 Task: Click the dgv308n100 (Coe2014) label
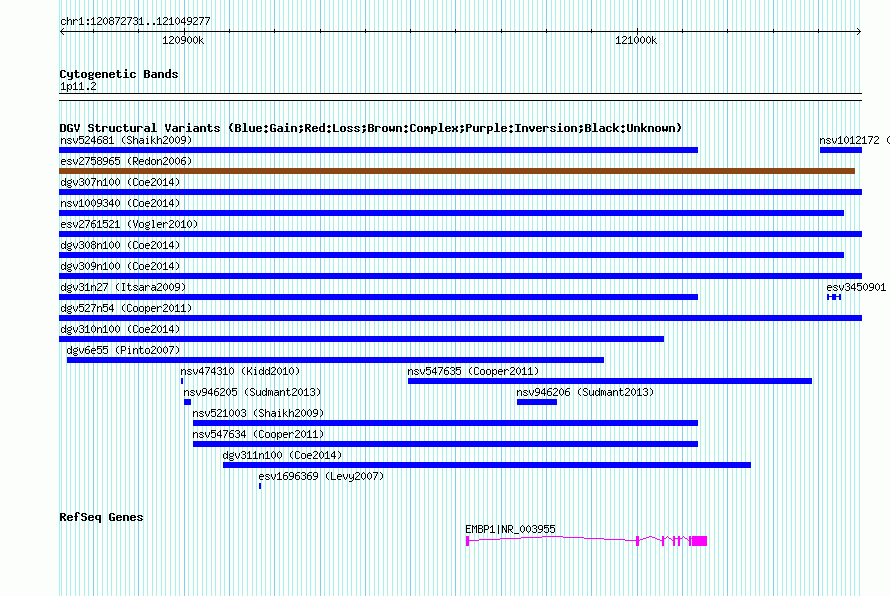120,245
